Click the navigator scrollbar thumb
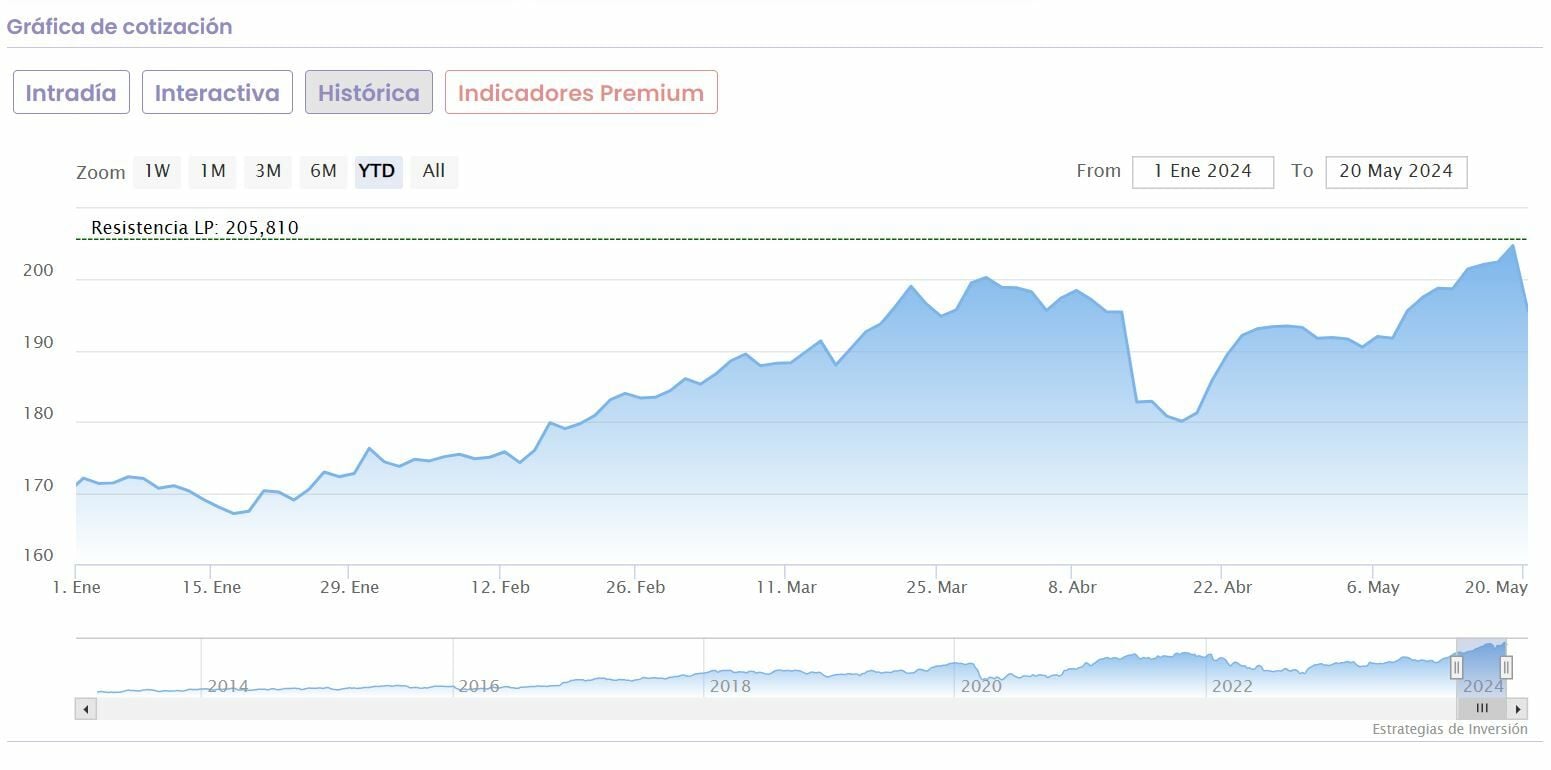Viewport: 1551px width, 770px height. click(x=1482, y=709)
